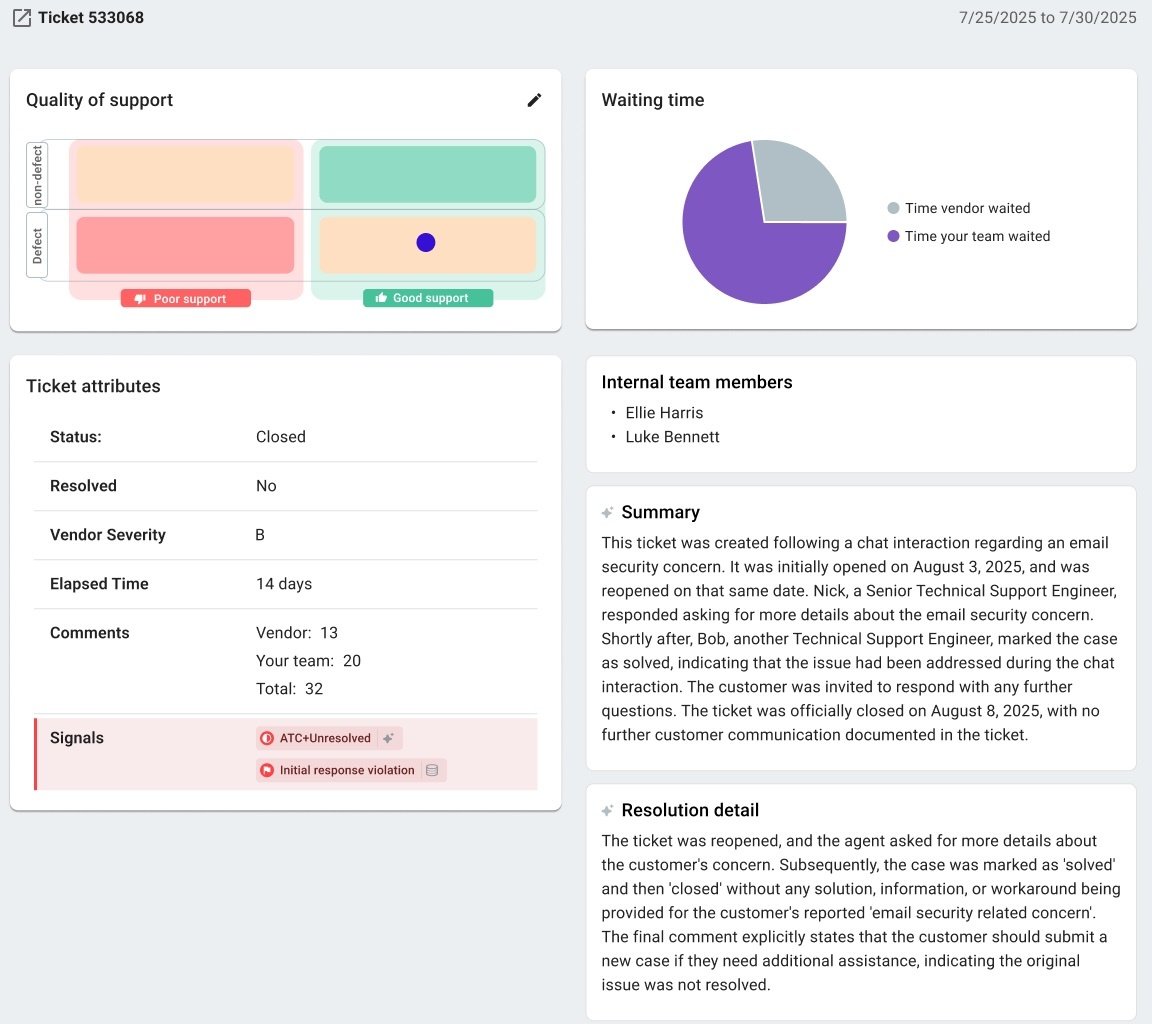Click the Defect row label
The image size is (1152, 1024).
[38, 246]
